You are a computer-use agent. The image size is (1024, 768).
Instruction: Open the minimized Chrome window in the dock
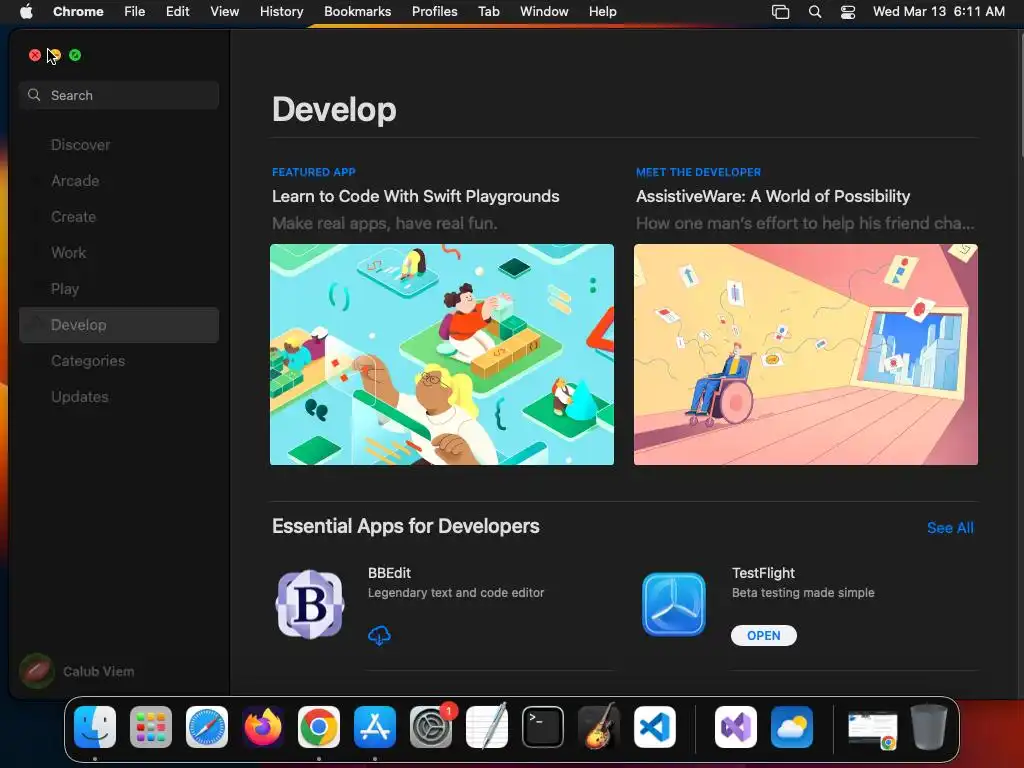(872, 729)
